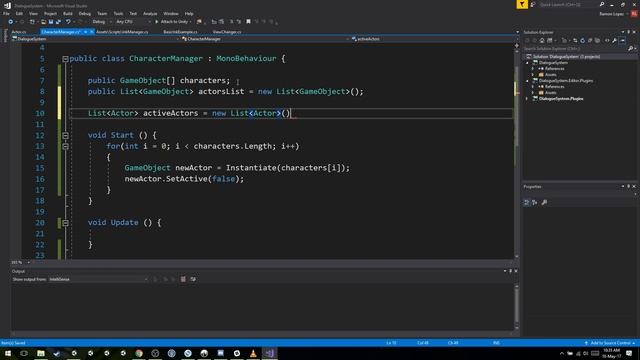The height and width of the screenshot is (360, 640).
Task: Open the Tools menu
Action: click(x=118, y=13)
